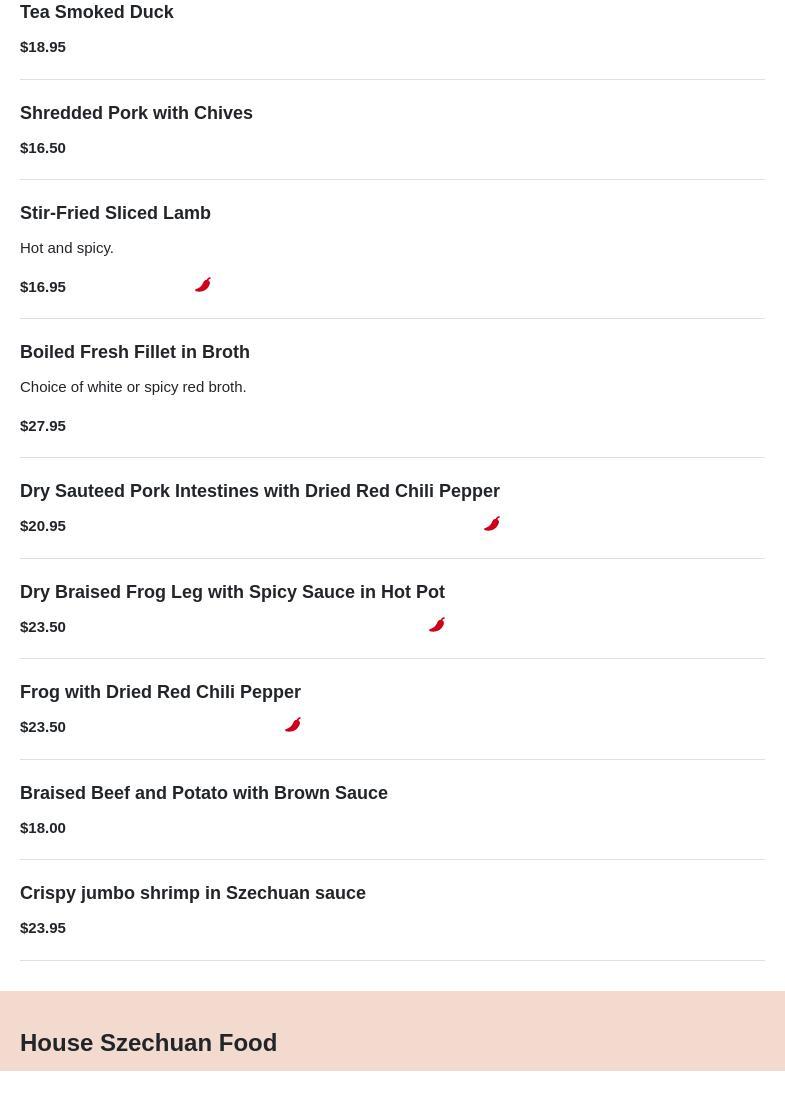Screen dimensions: 785x1104
Task: Open Stir-Fried Sliced Lamb dish
Action: click(115, 213)
